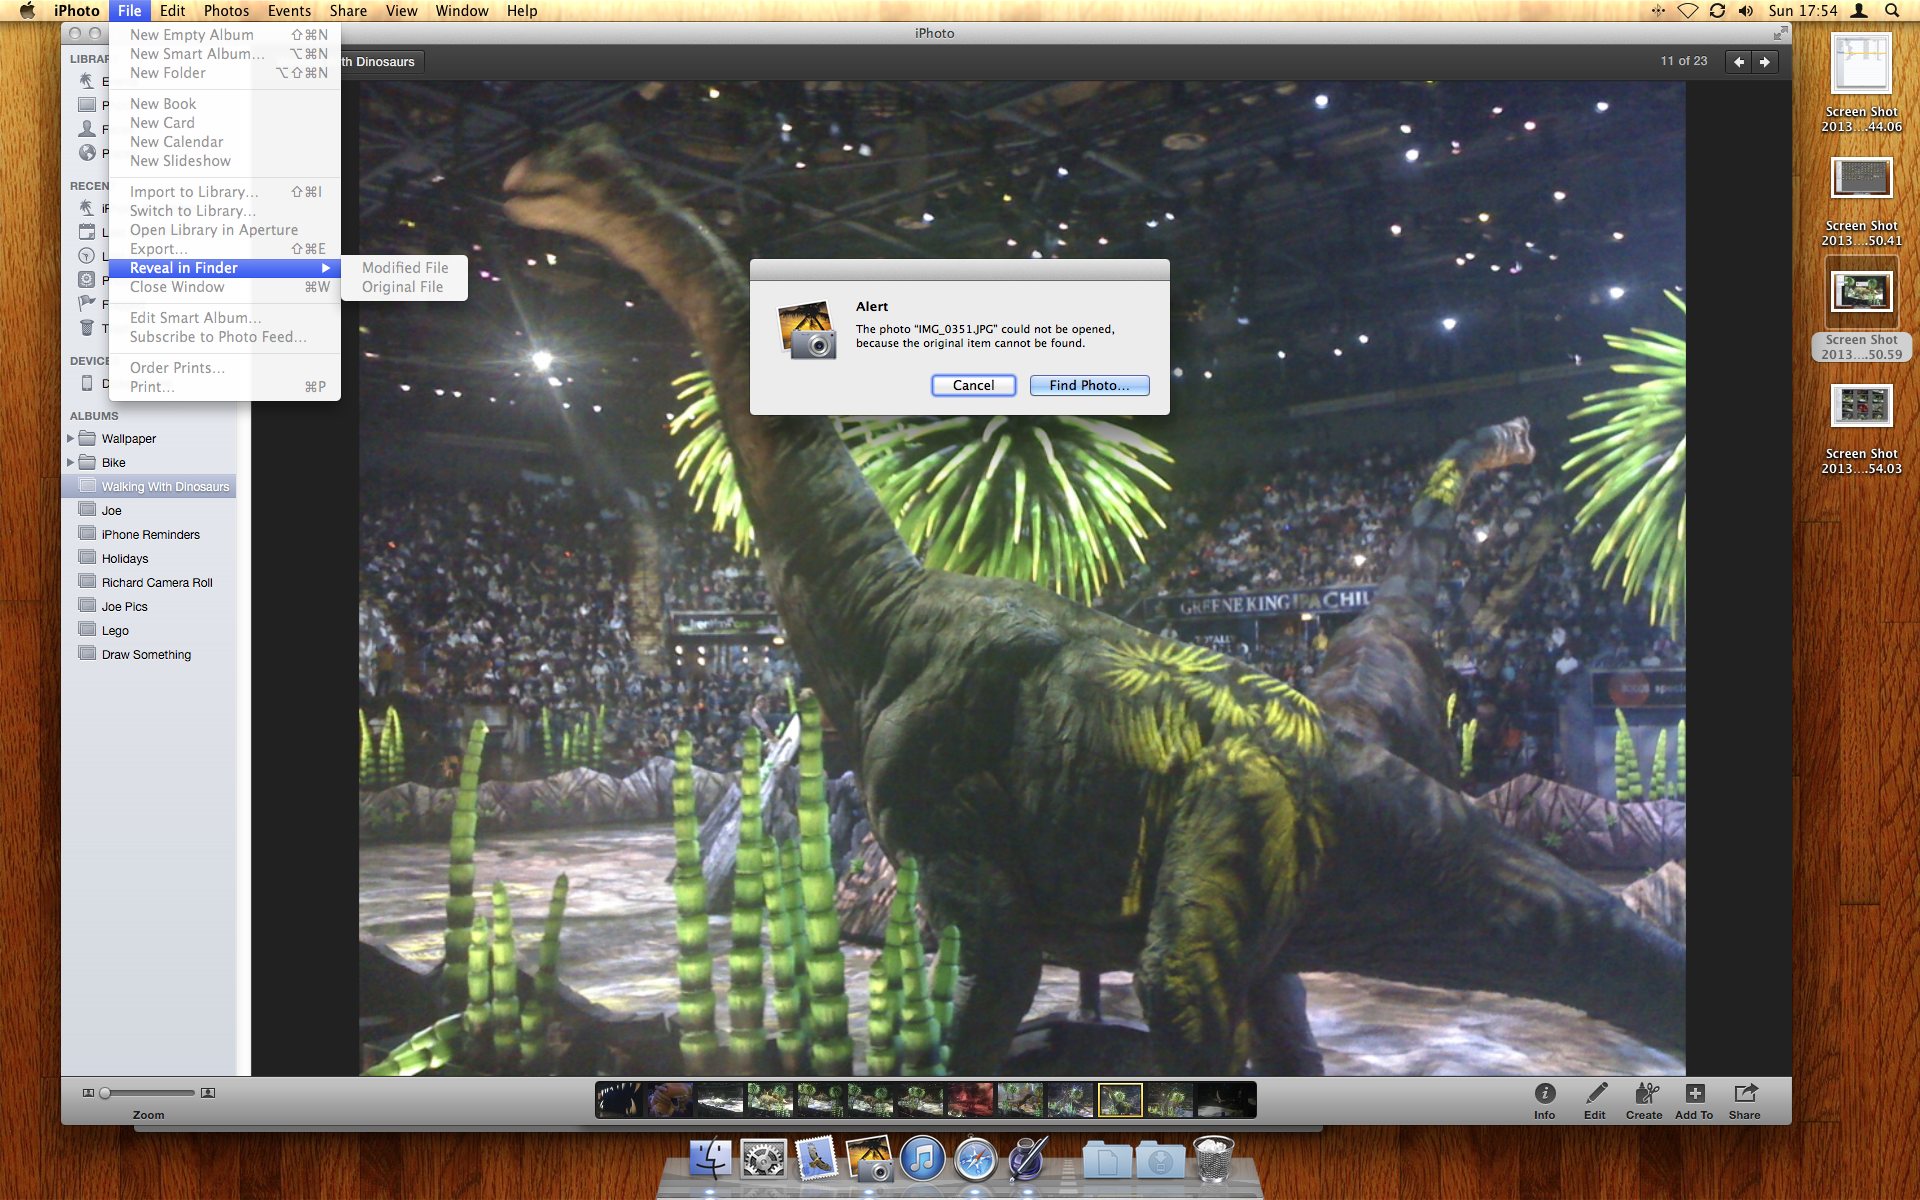Viewport: 1920px width, 1200px height.
Task: Open the Share arrow icon
Action: point(1745,1093)
